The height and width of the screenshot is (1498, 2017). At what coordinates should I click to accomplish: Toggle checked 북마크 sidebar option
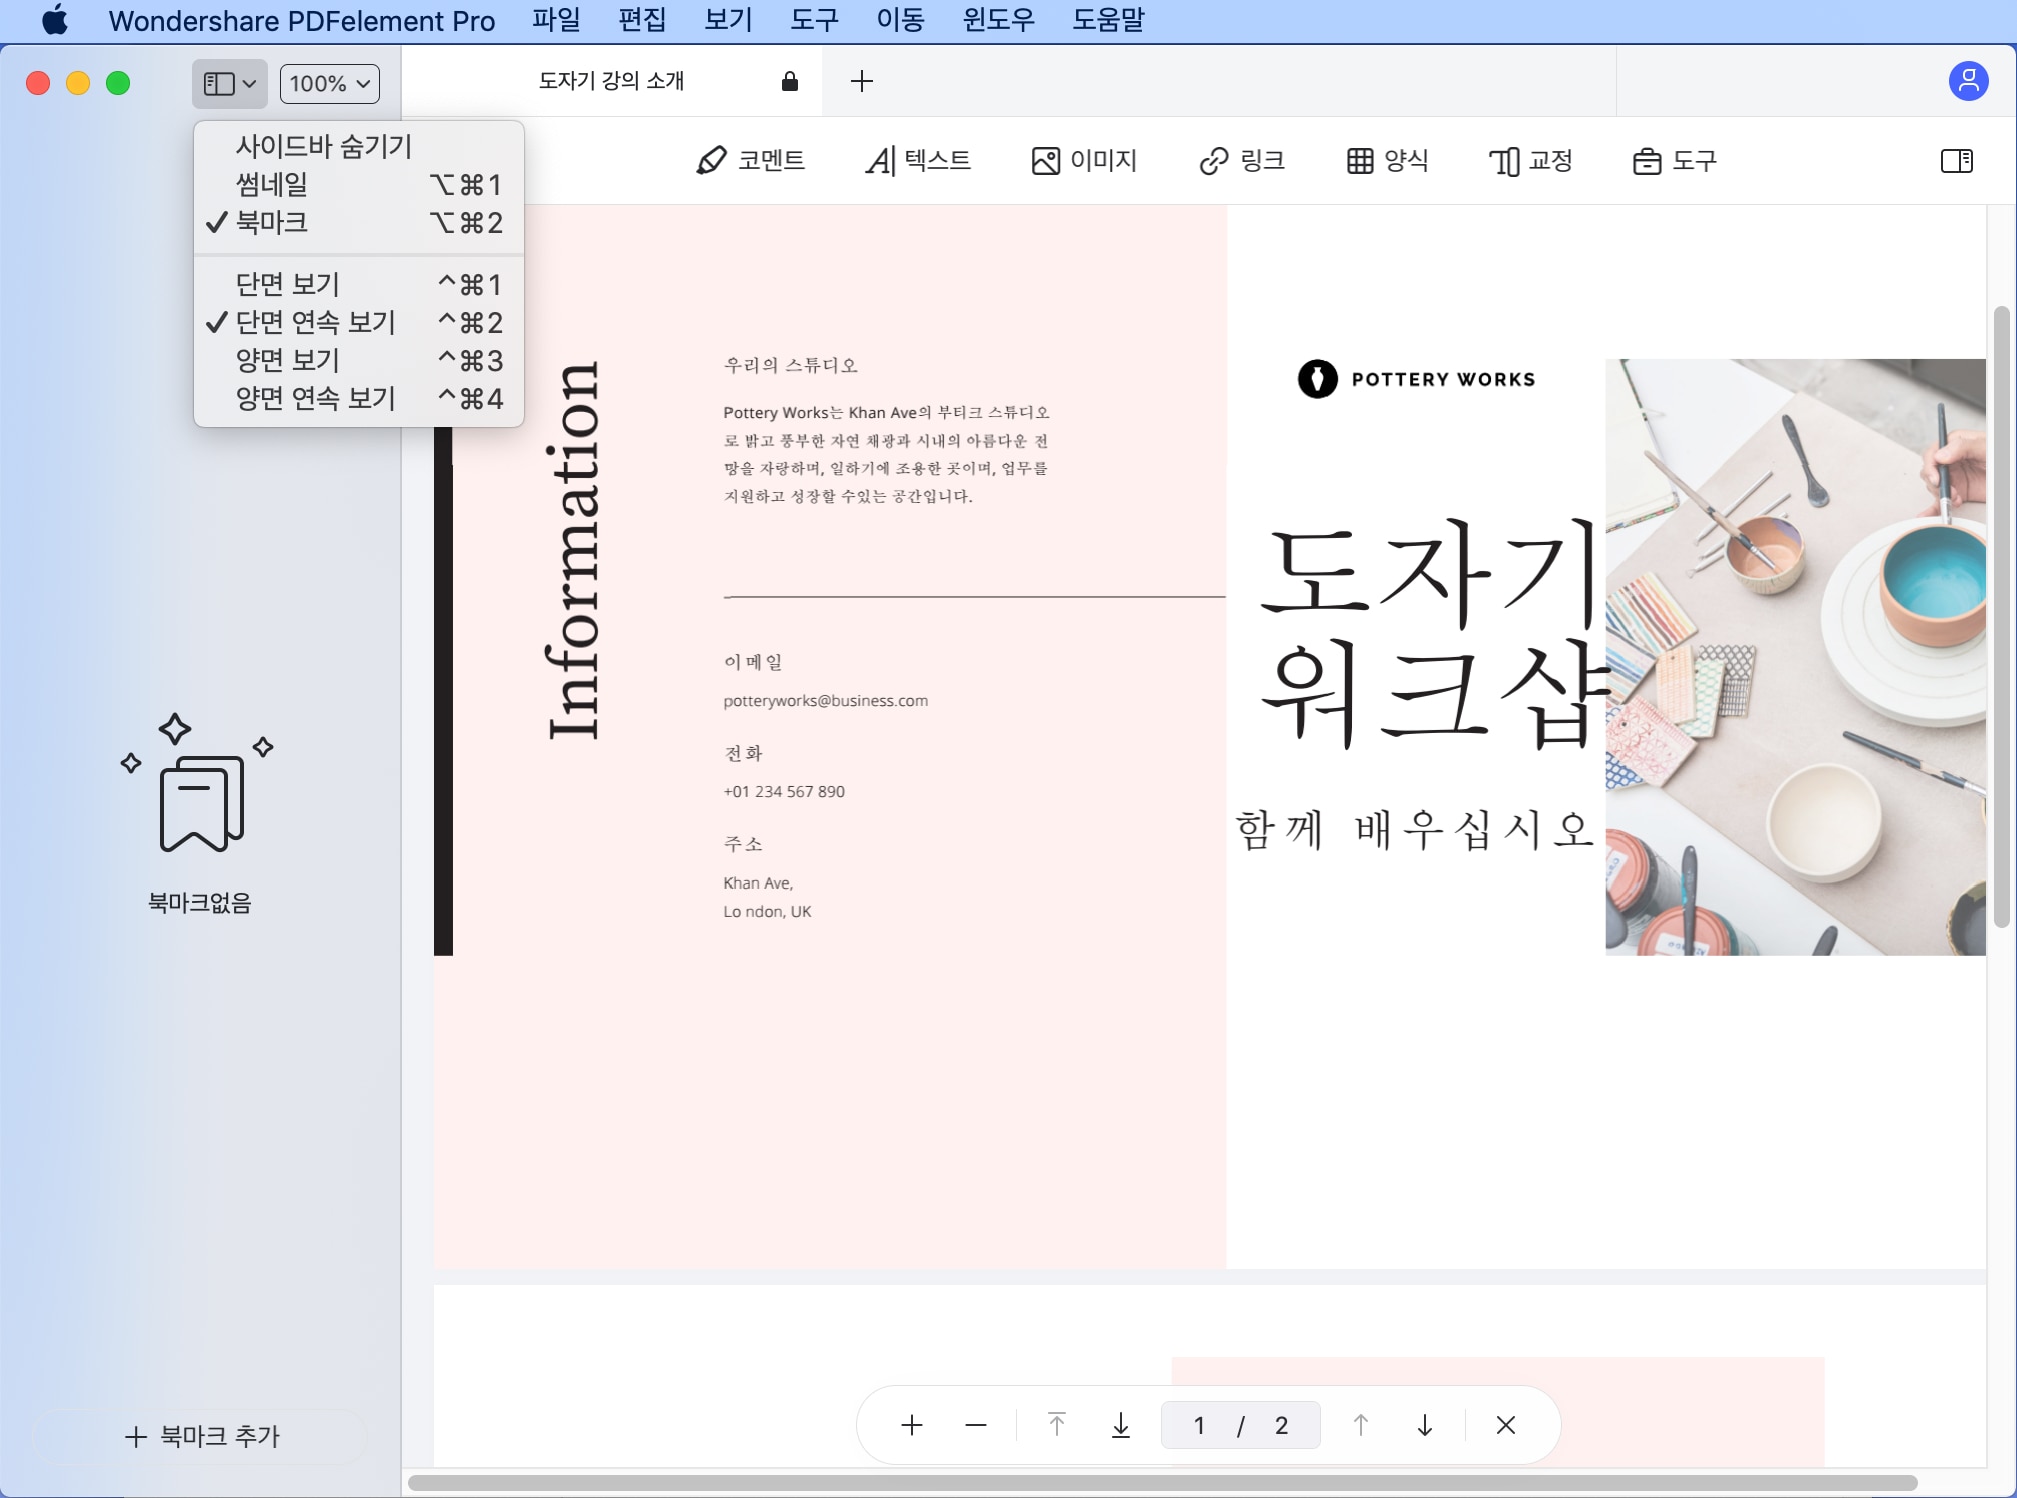click(358, 222)
